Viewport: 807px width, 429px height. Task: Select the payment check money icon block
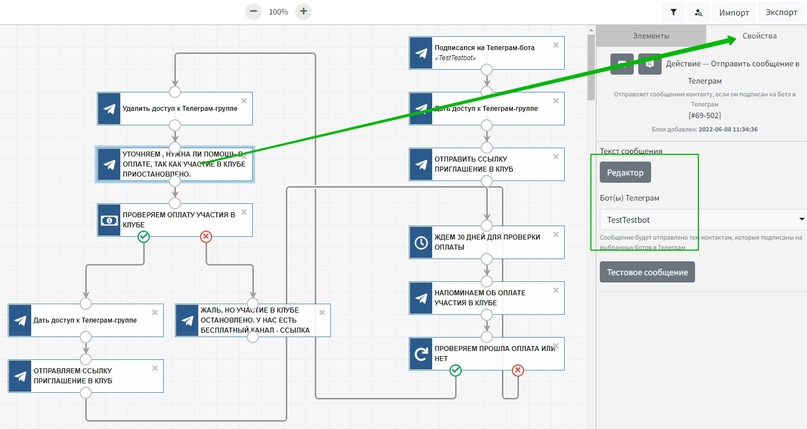[x=109, y=219]
